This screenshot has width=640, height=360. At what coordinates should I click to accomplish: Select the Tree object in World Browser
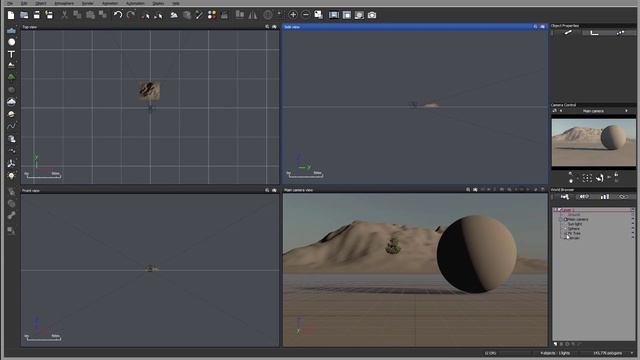tap(574, 233)
